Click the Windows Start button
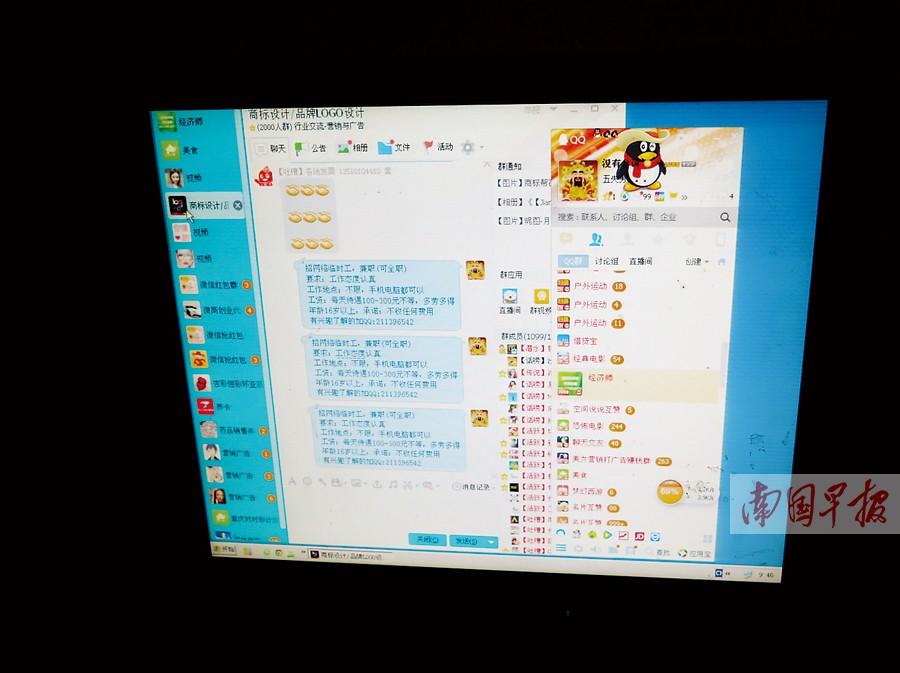The height and width of the screenshot is (673, 900). click(224, 549)
